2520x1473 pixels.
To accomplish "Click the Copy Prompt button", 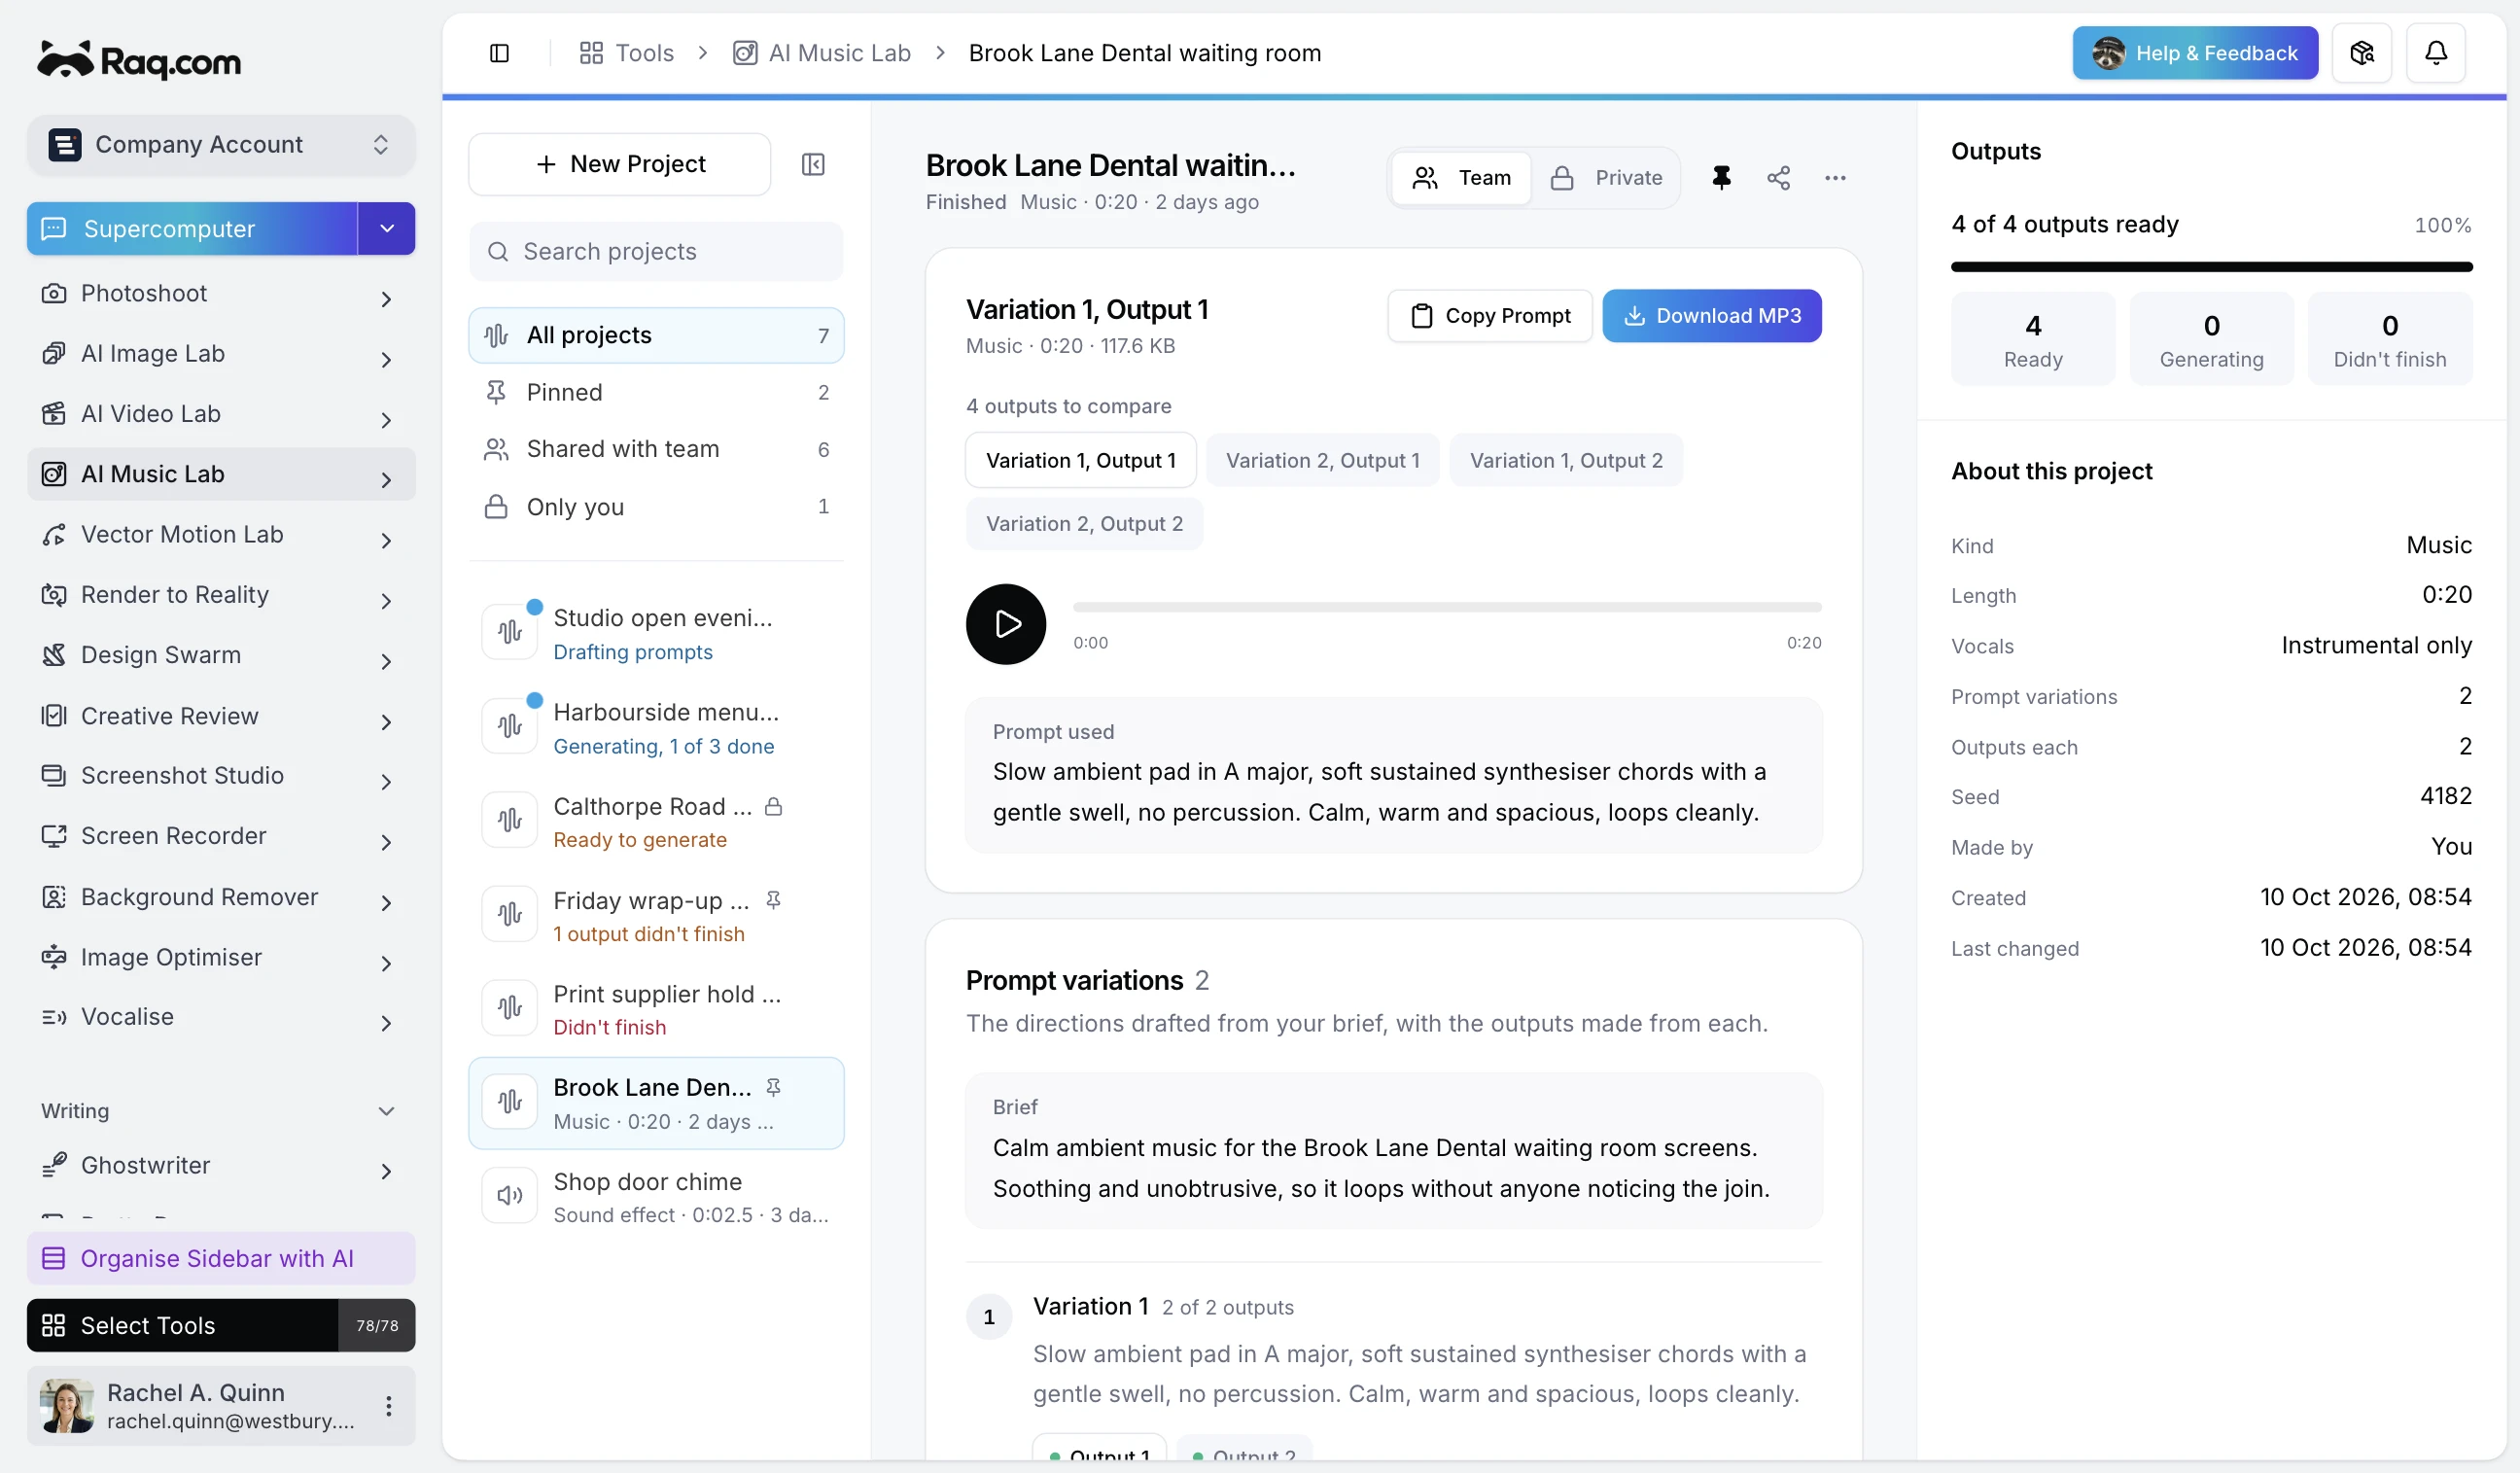I will point(1489,316).
